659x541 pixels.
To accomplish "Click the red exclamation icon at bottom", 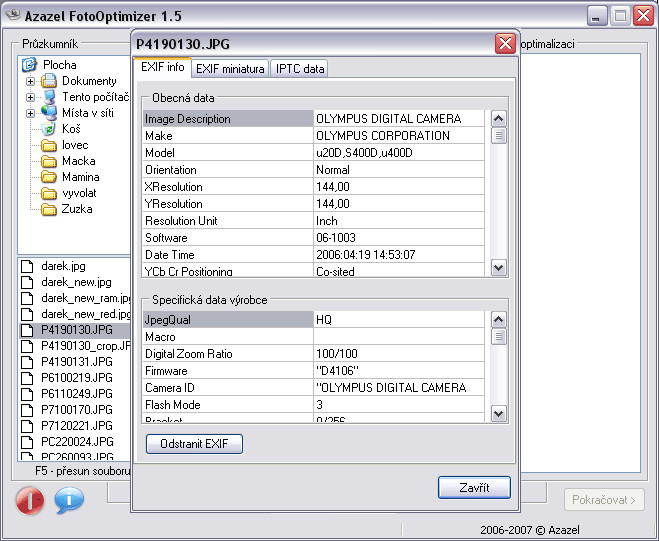I will click(29, 500).
